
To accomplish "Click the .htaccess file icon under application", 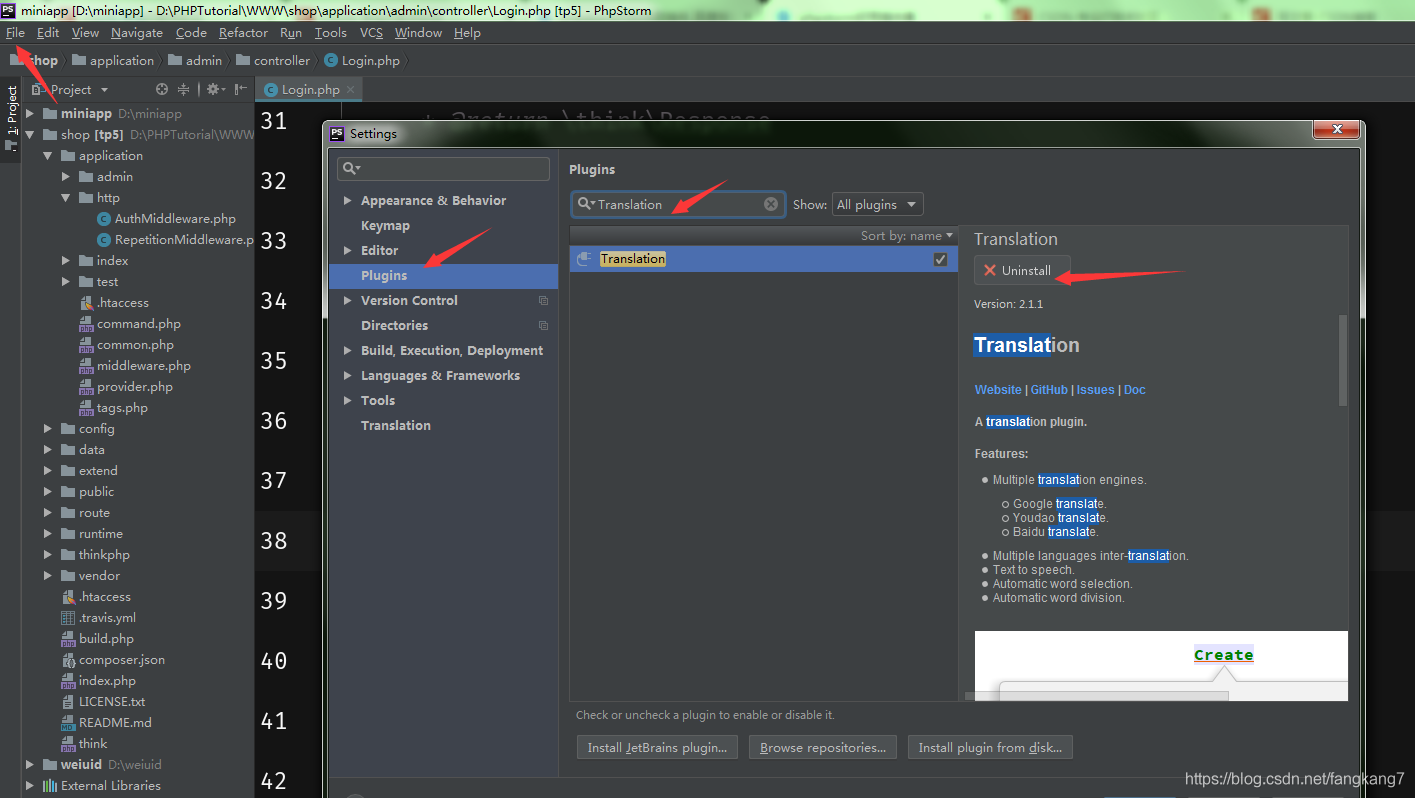I will 87,302.
